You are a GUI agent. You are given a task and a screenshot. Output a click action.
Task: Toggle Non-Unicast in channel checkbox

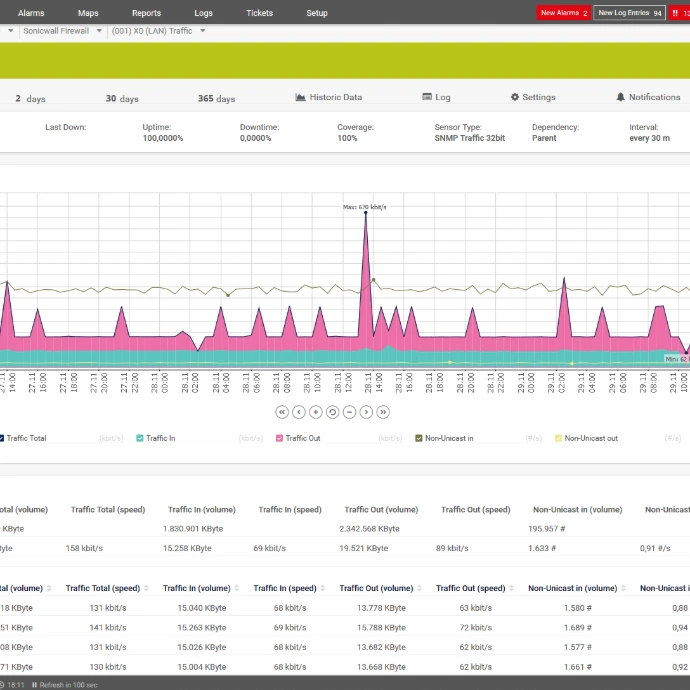tap(419, 438)
